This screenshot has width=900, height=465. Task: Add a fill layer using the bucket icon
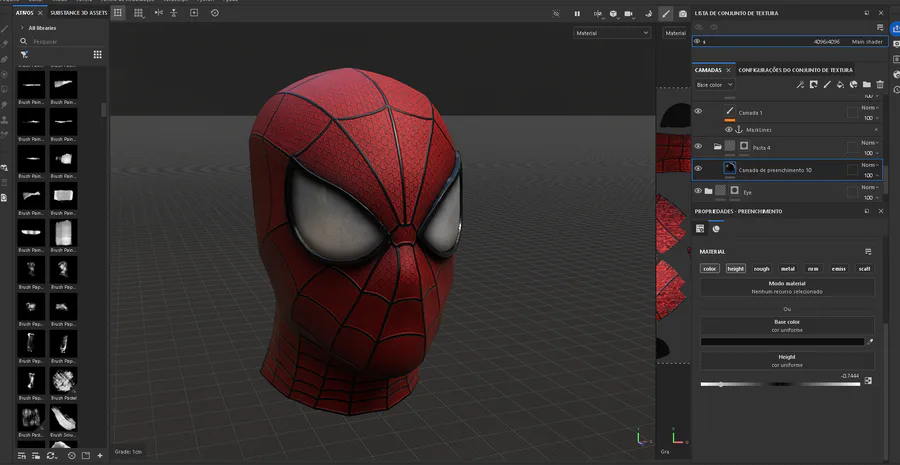coord(840,85)
